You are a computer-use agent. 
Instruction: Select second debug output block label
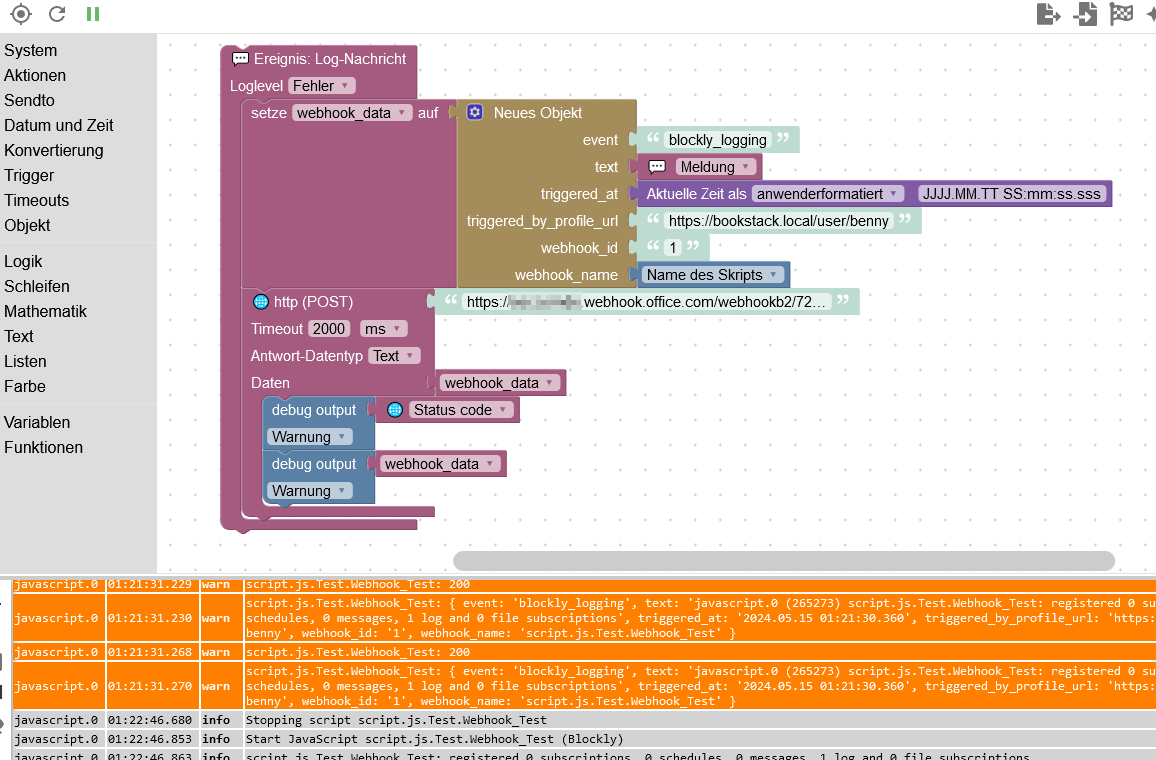313,464
